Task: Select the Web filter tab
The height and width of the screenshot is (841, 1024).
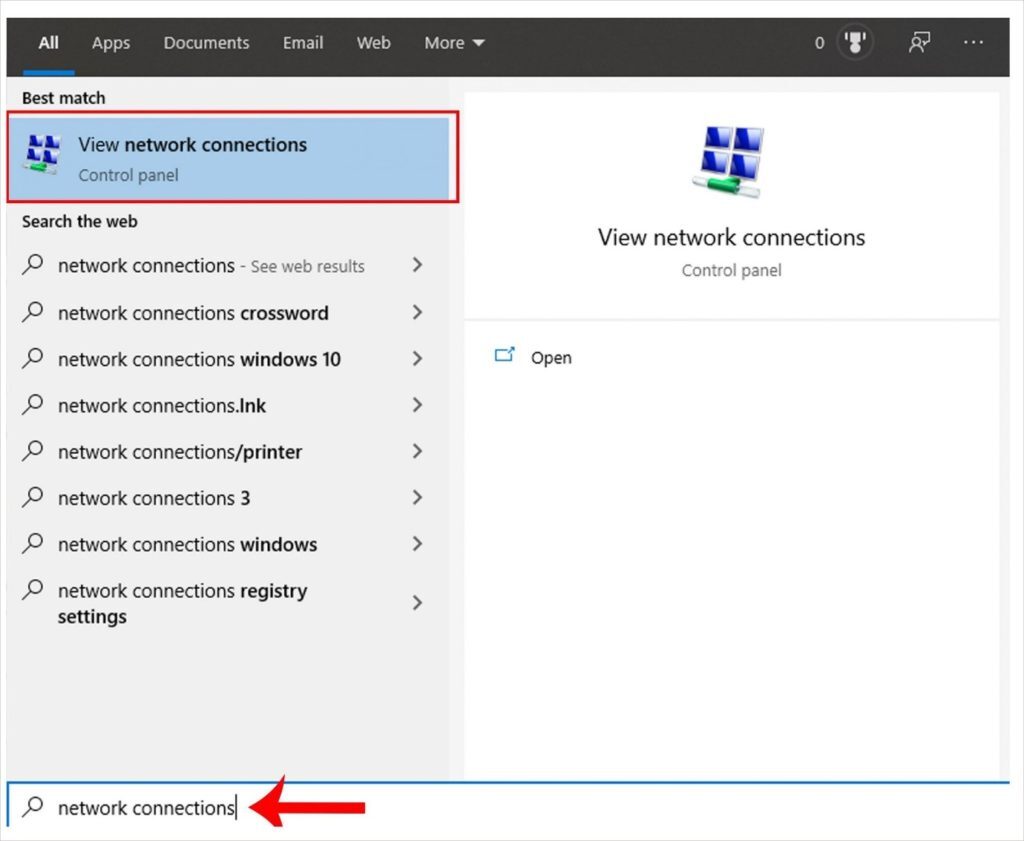Action: point(373,43)
